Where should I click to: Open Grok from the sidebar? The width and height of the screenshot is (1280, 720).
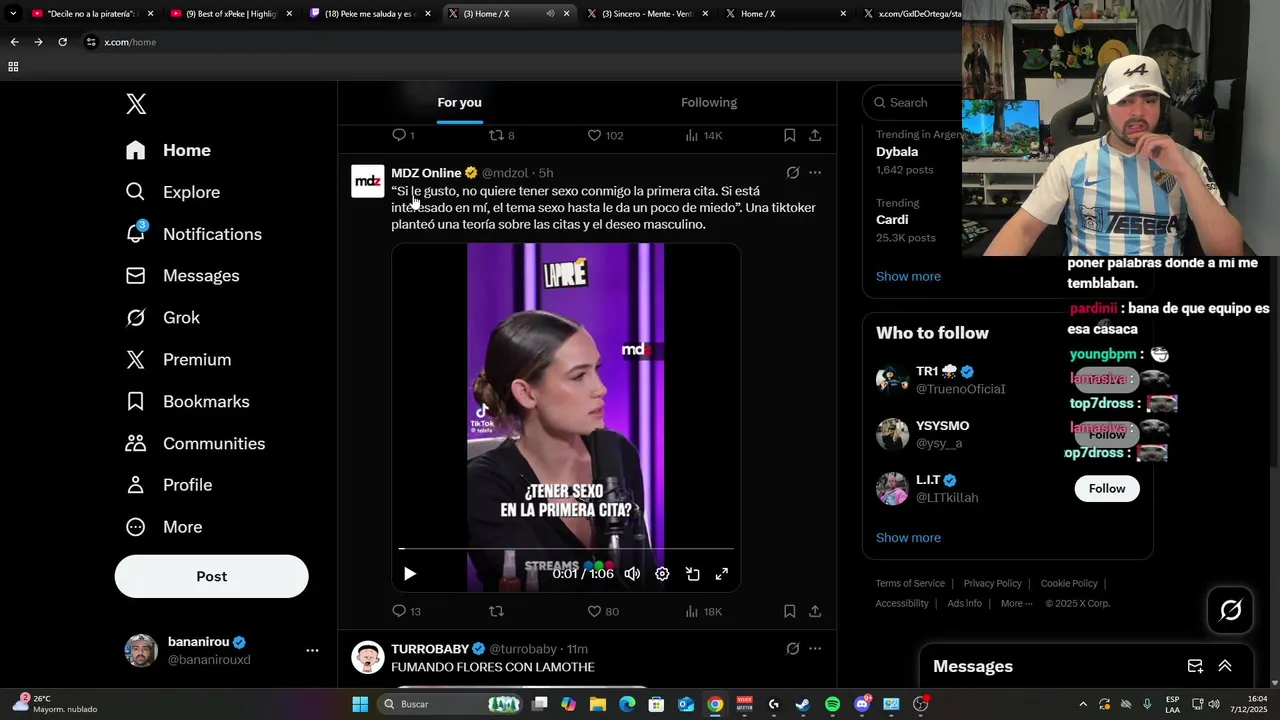tap(163, 318)
